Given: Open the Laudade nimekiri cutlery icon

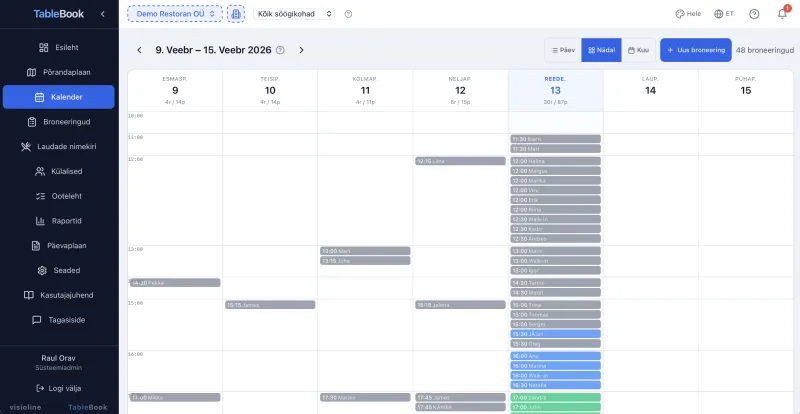Looking at the screenshot, I should click(26, 147).
